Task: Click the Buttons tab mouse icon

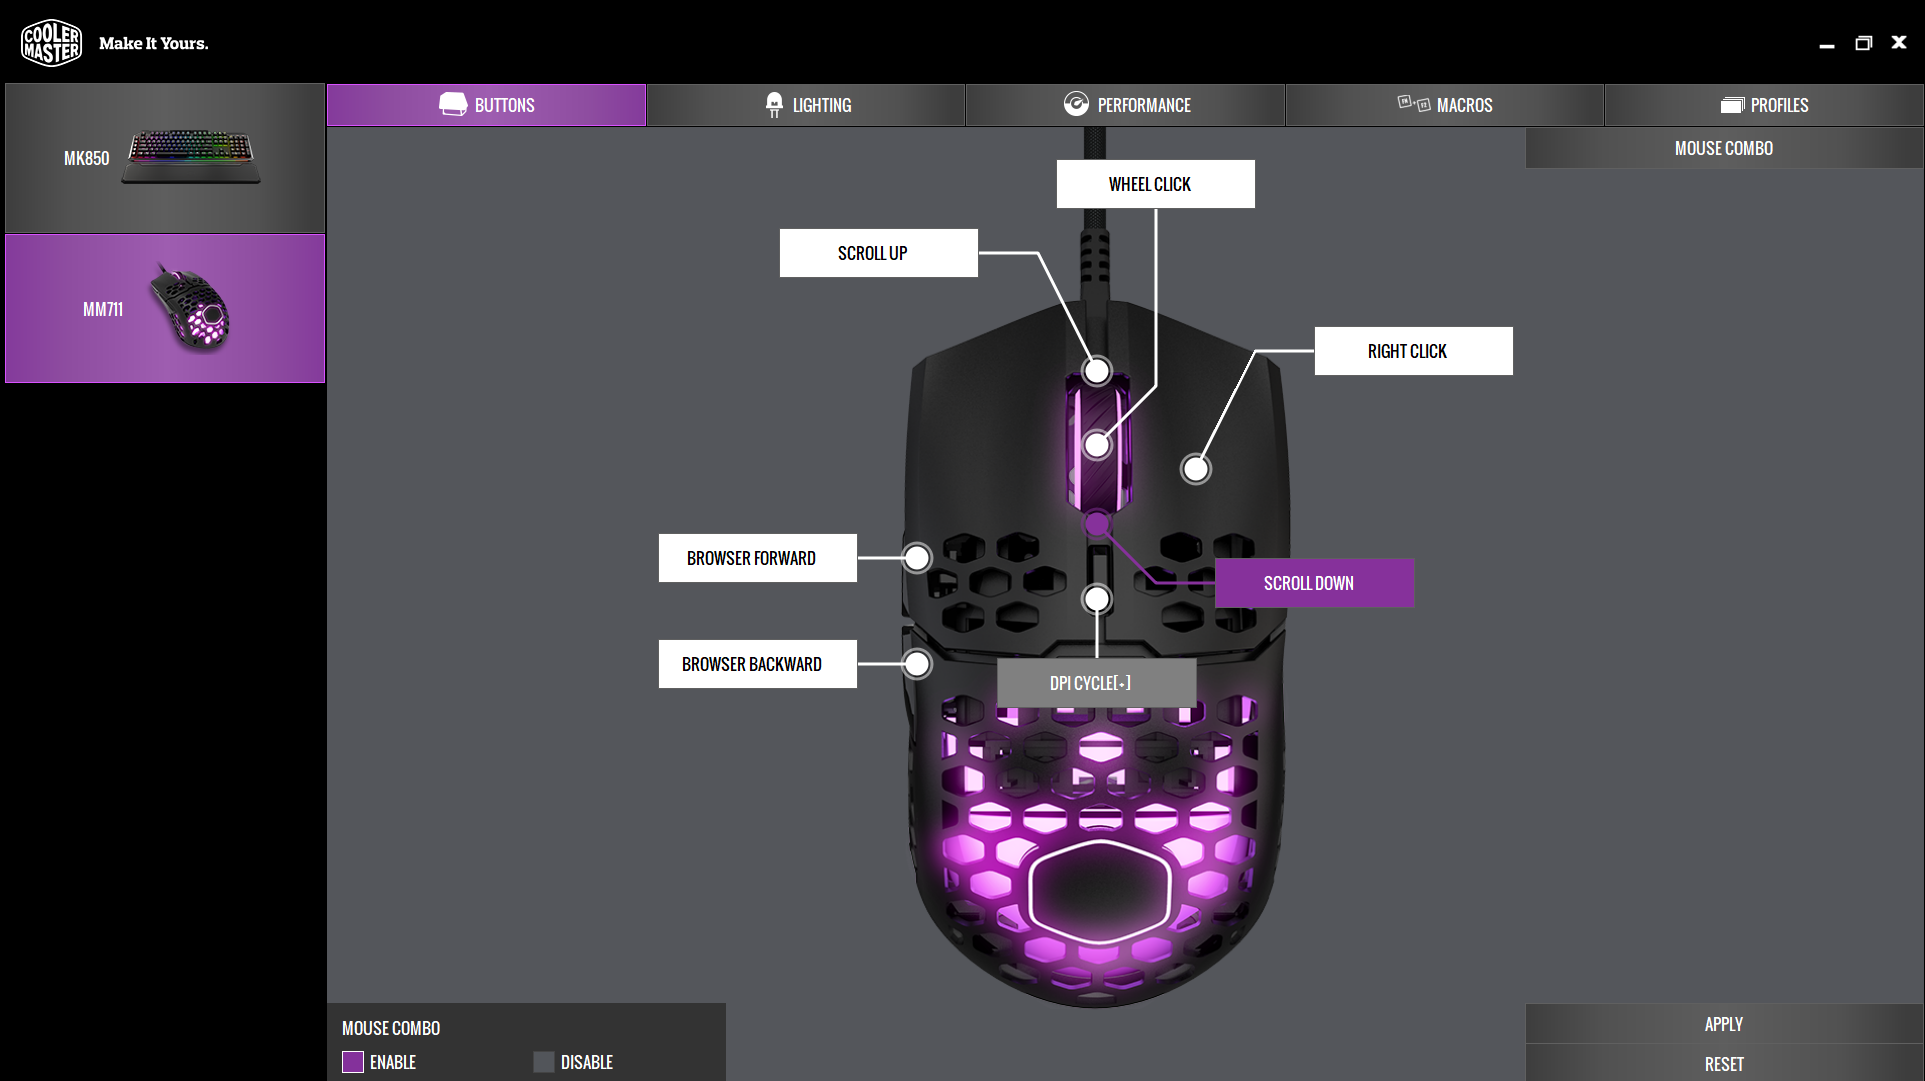Action: [x=453, y=105]
